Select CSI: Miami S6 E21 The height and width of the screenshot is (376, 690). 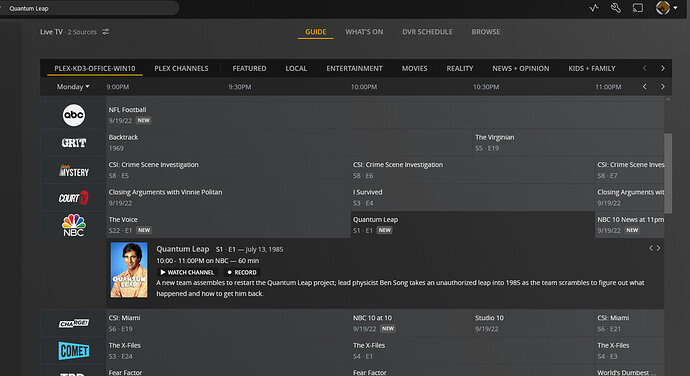coord(630,323)
